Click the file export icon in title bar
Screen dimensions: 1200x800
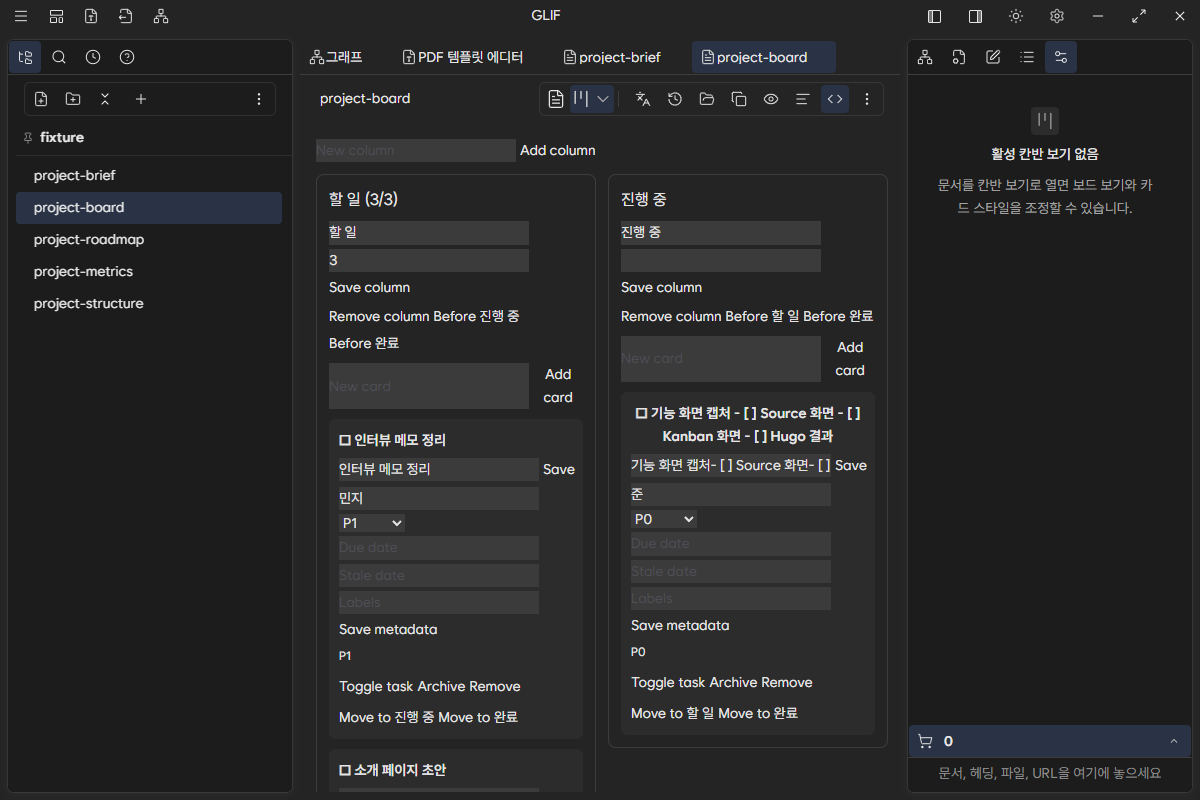coord(91,16)
